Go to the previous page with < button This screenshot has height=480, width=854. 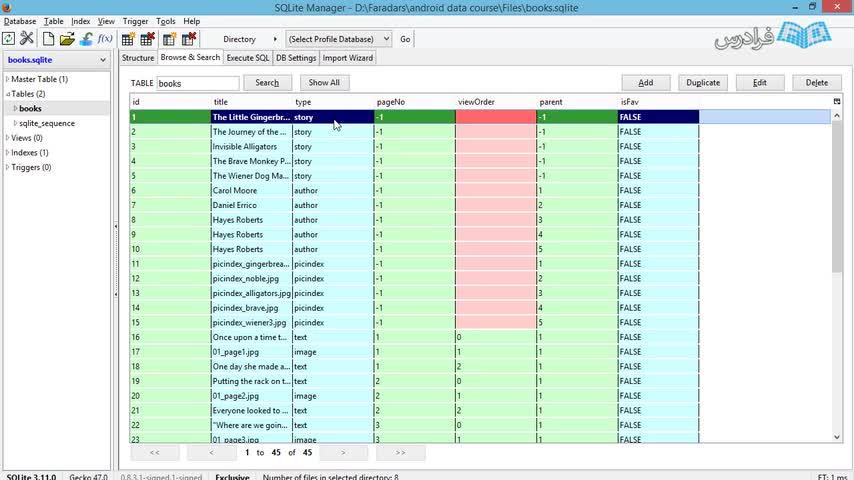click(x=211, y=452)
